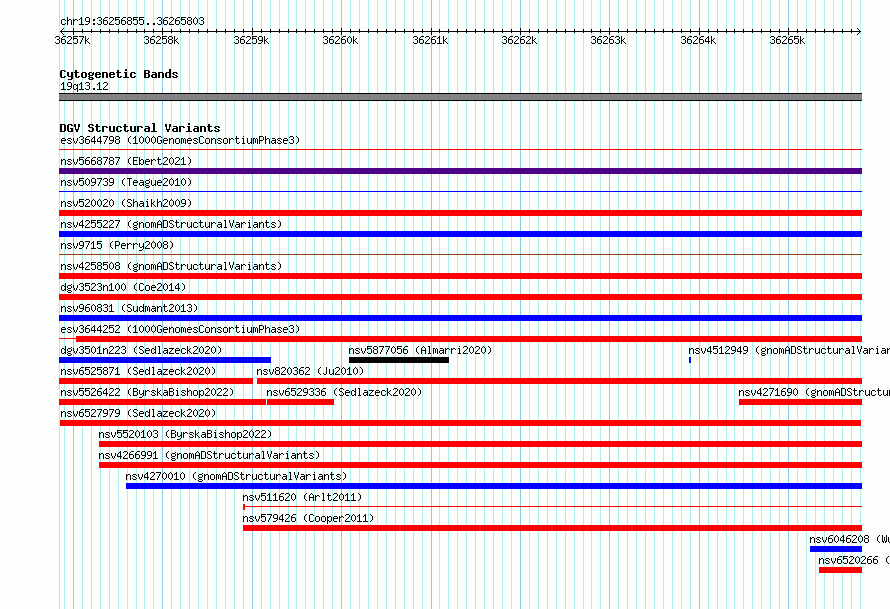Click dgv3523n100 (Coe2014) label
Image resolution: width=890 pixels, height=609 pixels.
pos(123,287)
